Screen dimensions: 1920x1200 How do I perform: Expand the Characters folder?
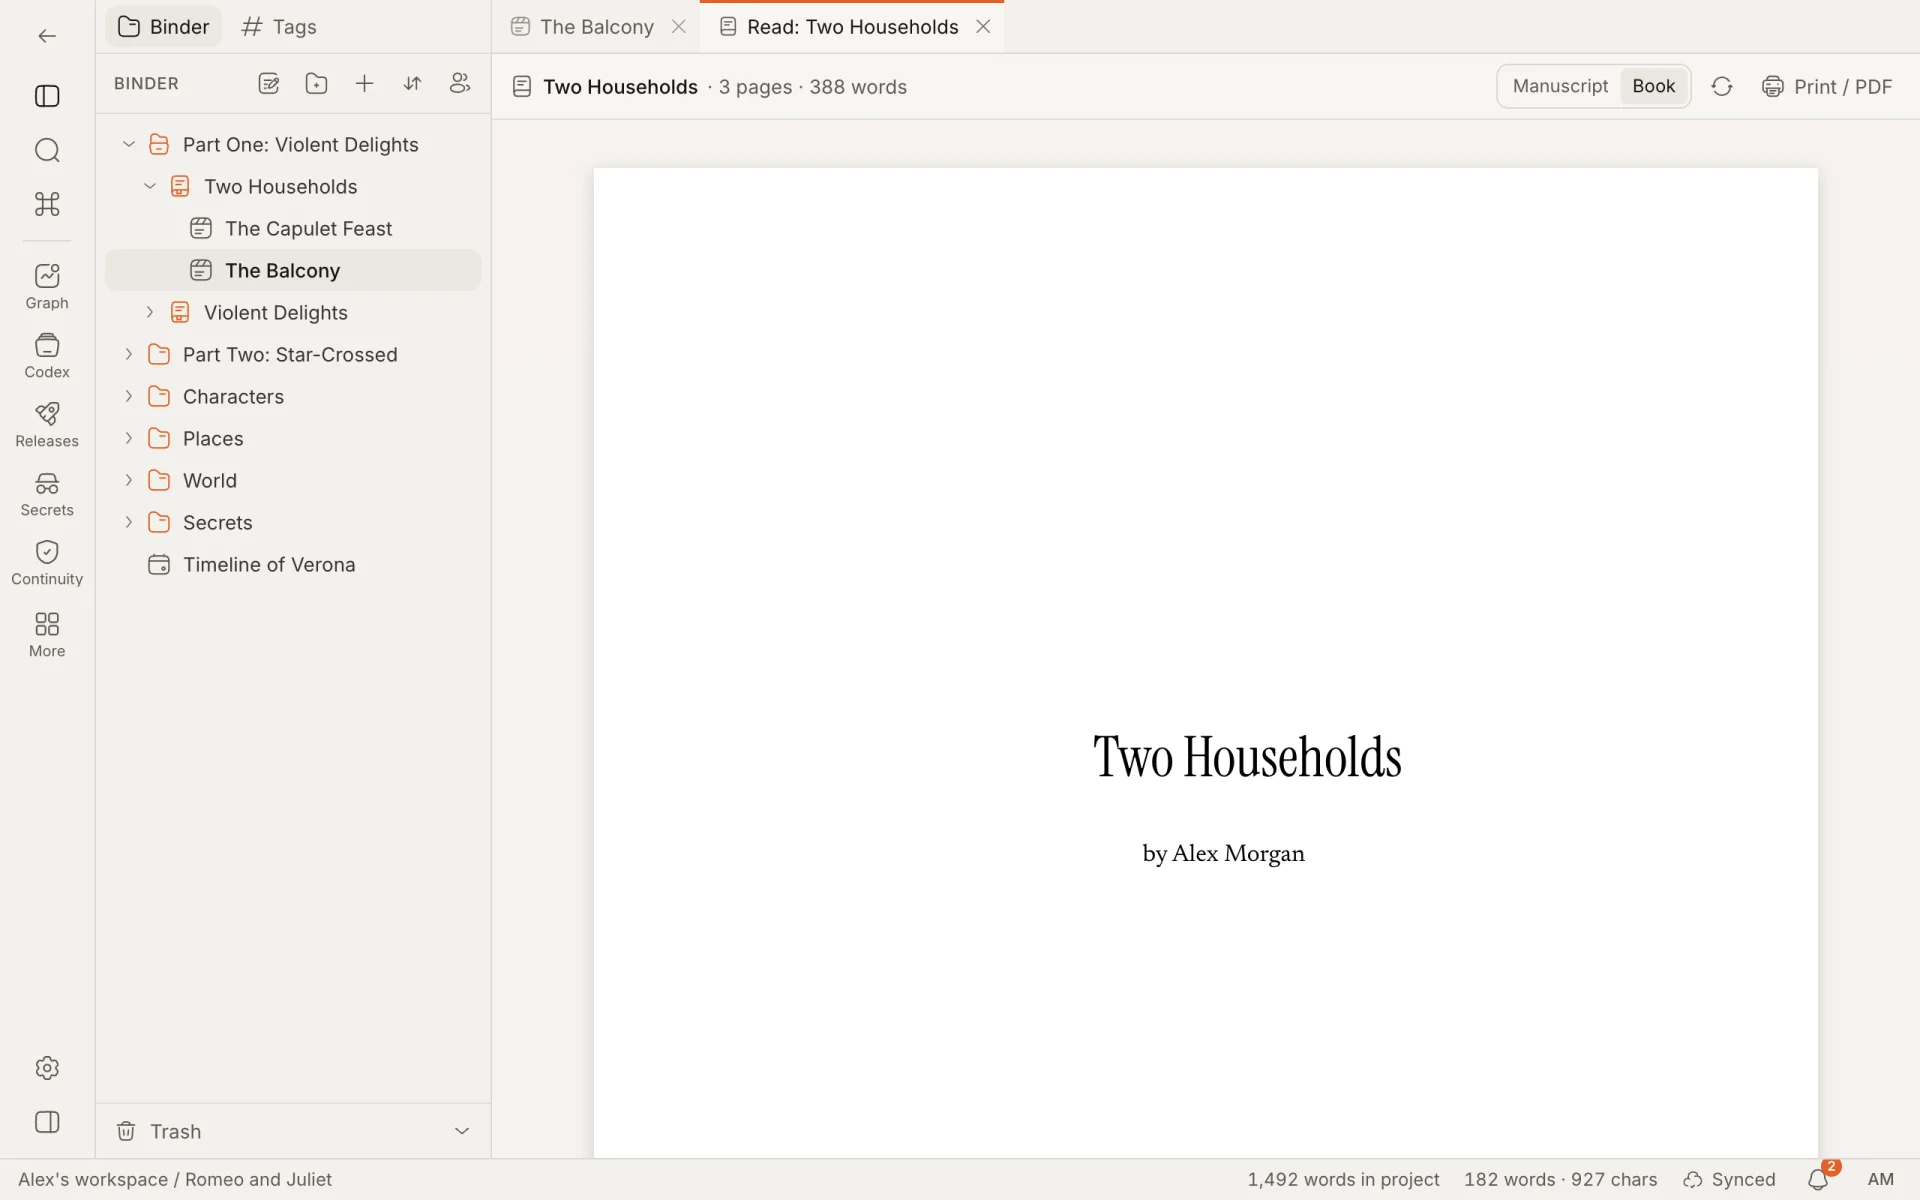pyautogui.click(x=129, y=397)
